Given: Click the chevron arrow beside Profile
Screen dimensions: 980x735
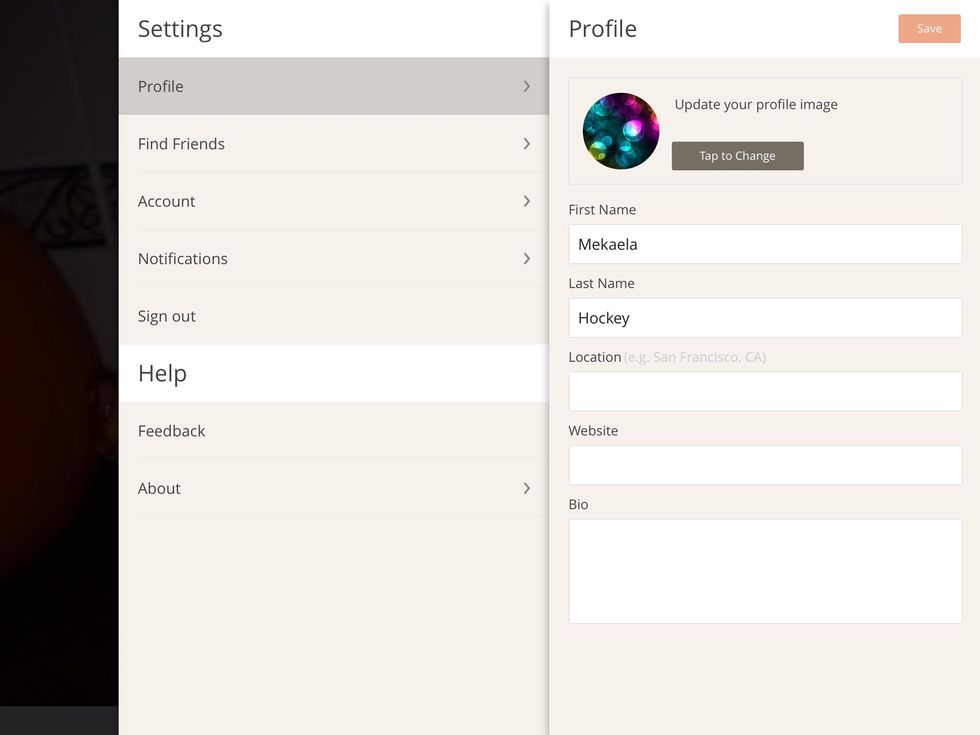Looking at the screenshot, I should 527,86.
